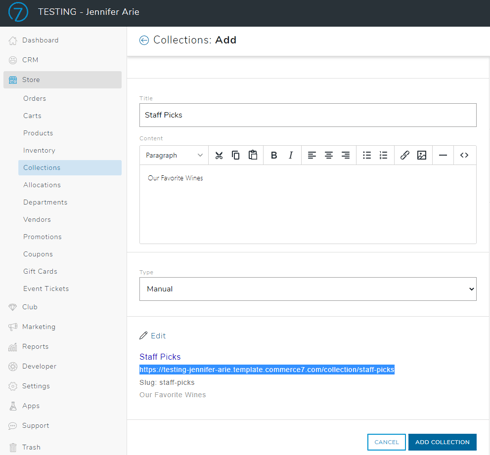
Task: Open the Type dropdown showing Manual
Action: [308, 289]
